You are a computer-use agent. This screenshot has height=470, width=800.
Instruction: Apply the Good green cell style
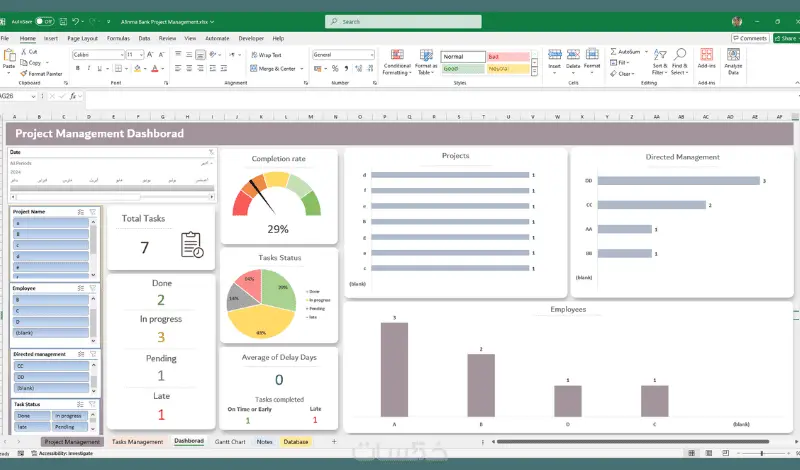pos(463,68)
